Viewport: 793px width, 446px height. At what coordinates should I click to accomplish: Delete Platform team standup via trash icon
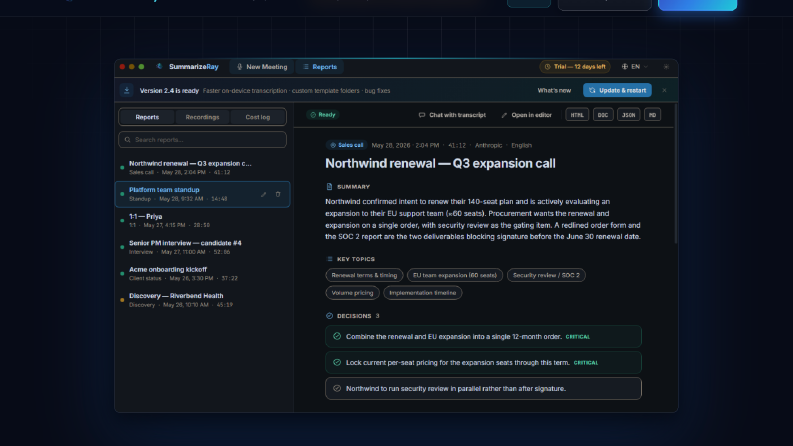(x=278, y=194)
